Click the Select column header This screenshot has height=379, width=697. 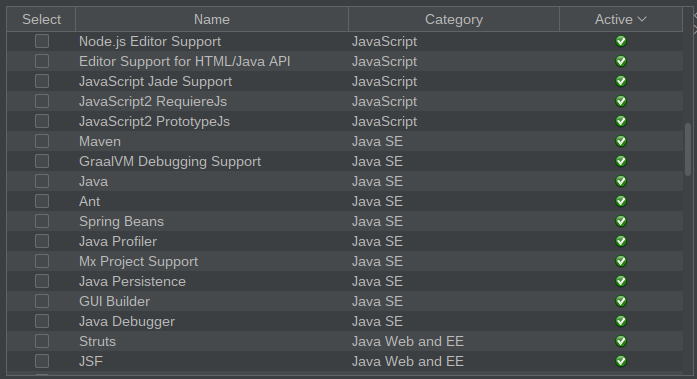point(41,19)
